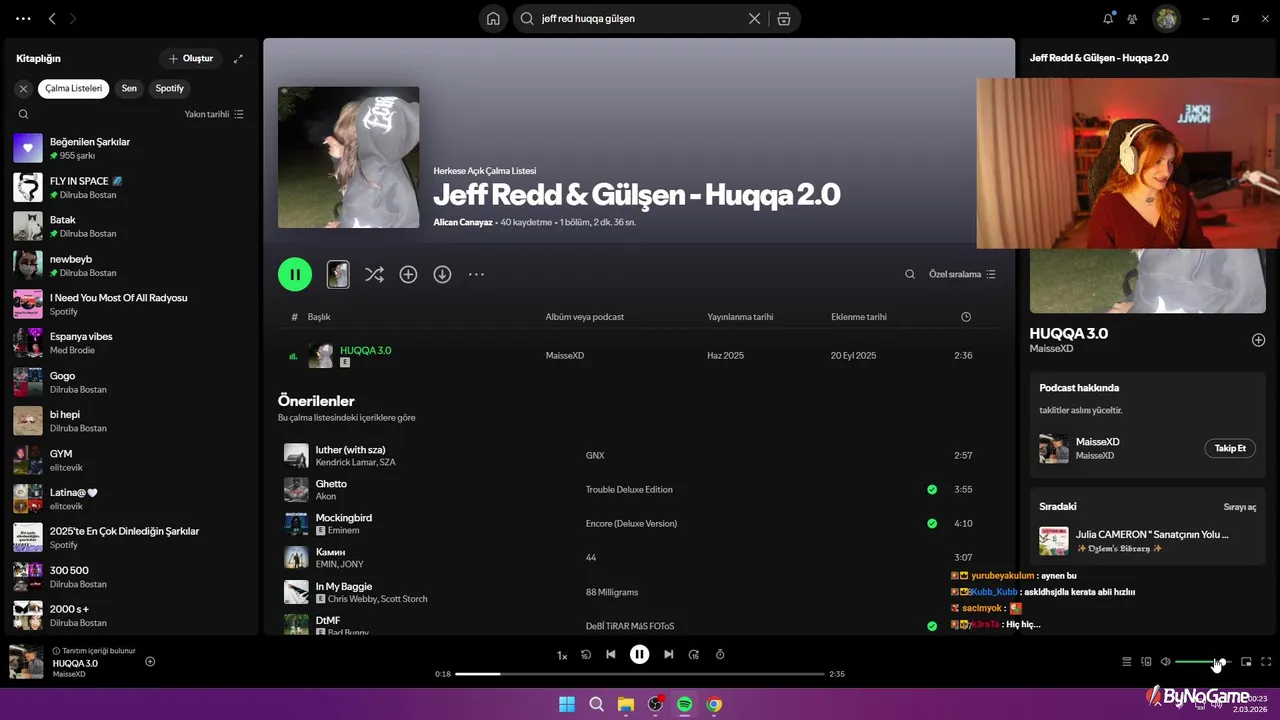Open the Özel sıralama sort dropdown
Viewport: 1280px width, 720px height.
coord(962,274)
